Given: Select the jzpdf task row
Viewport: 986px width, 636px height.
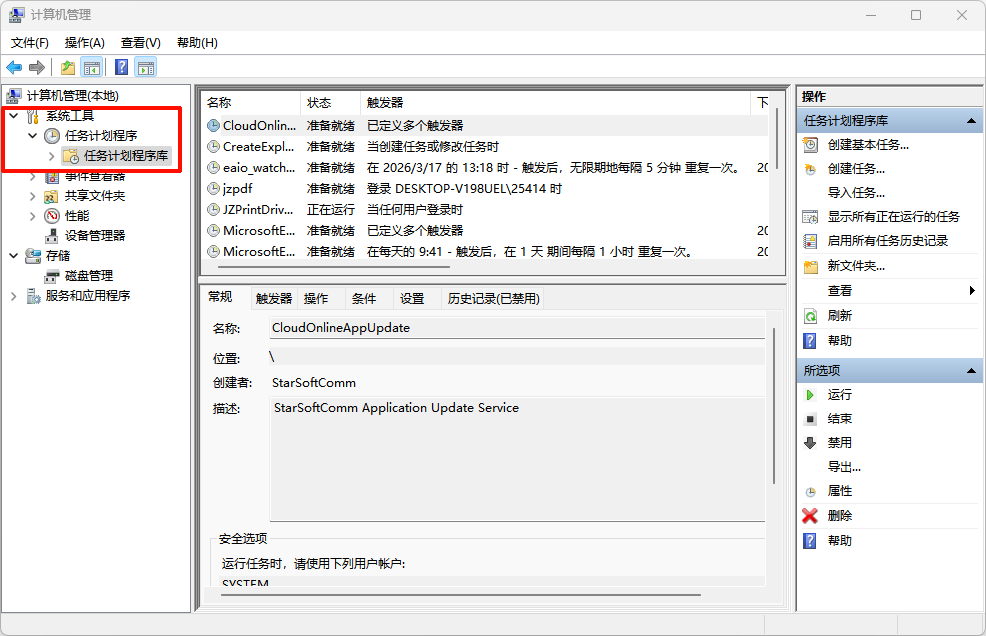Looking at the screenshot, I should [x=237, y=188].
